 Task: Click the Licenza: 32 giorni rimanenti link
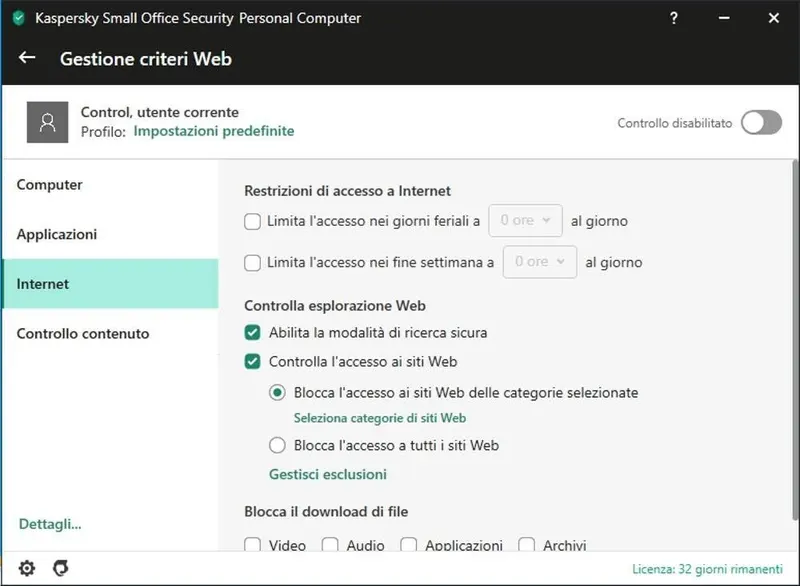coord(707,569)
